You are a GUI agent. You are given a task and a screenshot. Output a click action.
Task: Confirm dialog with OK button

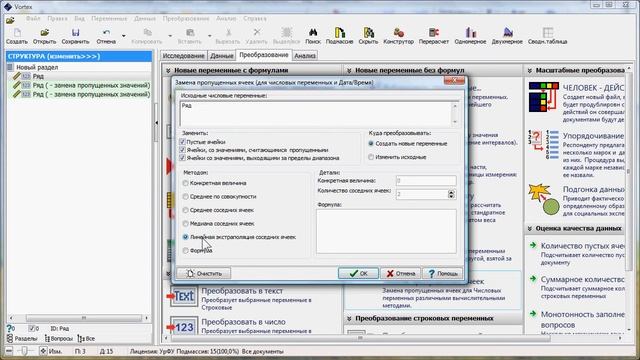pos(358,273)
